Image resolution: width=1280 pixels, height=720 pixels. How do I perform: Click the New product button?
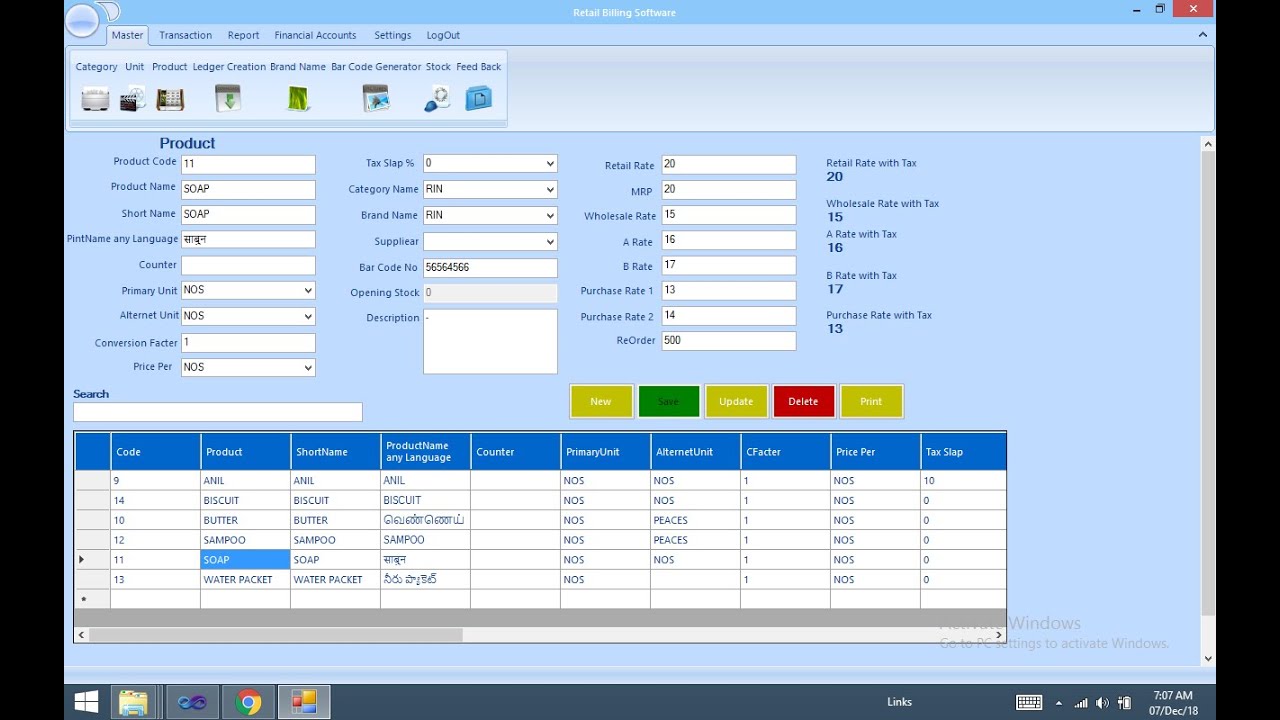coord(601,401)
